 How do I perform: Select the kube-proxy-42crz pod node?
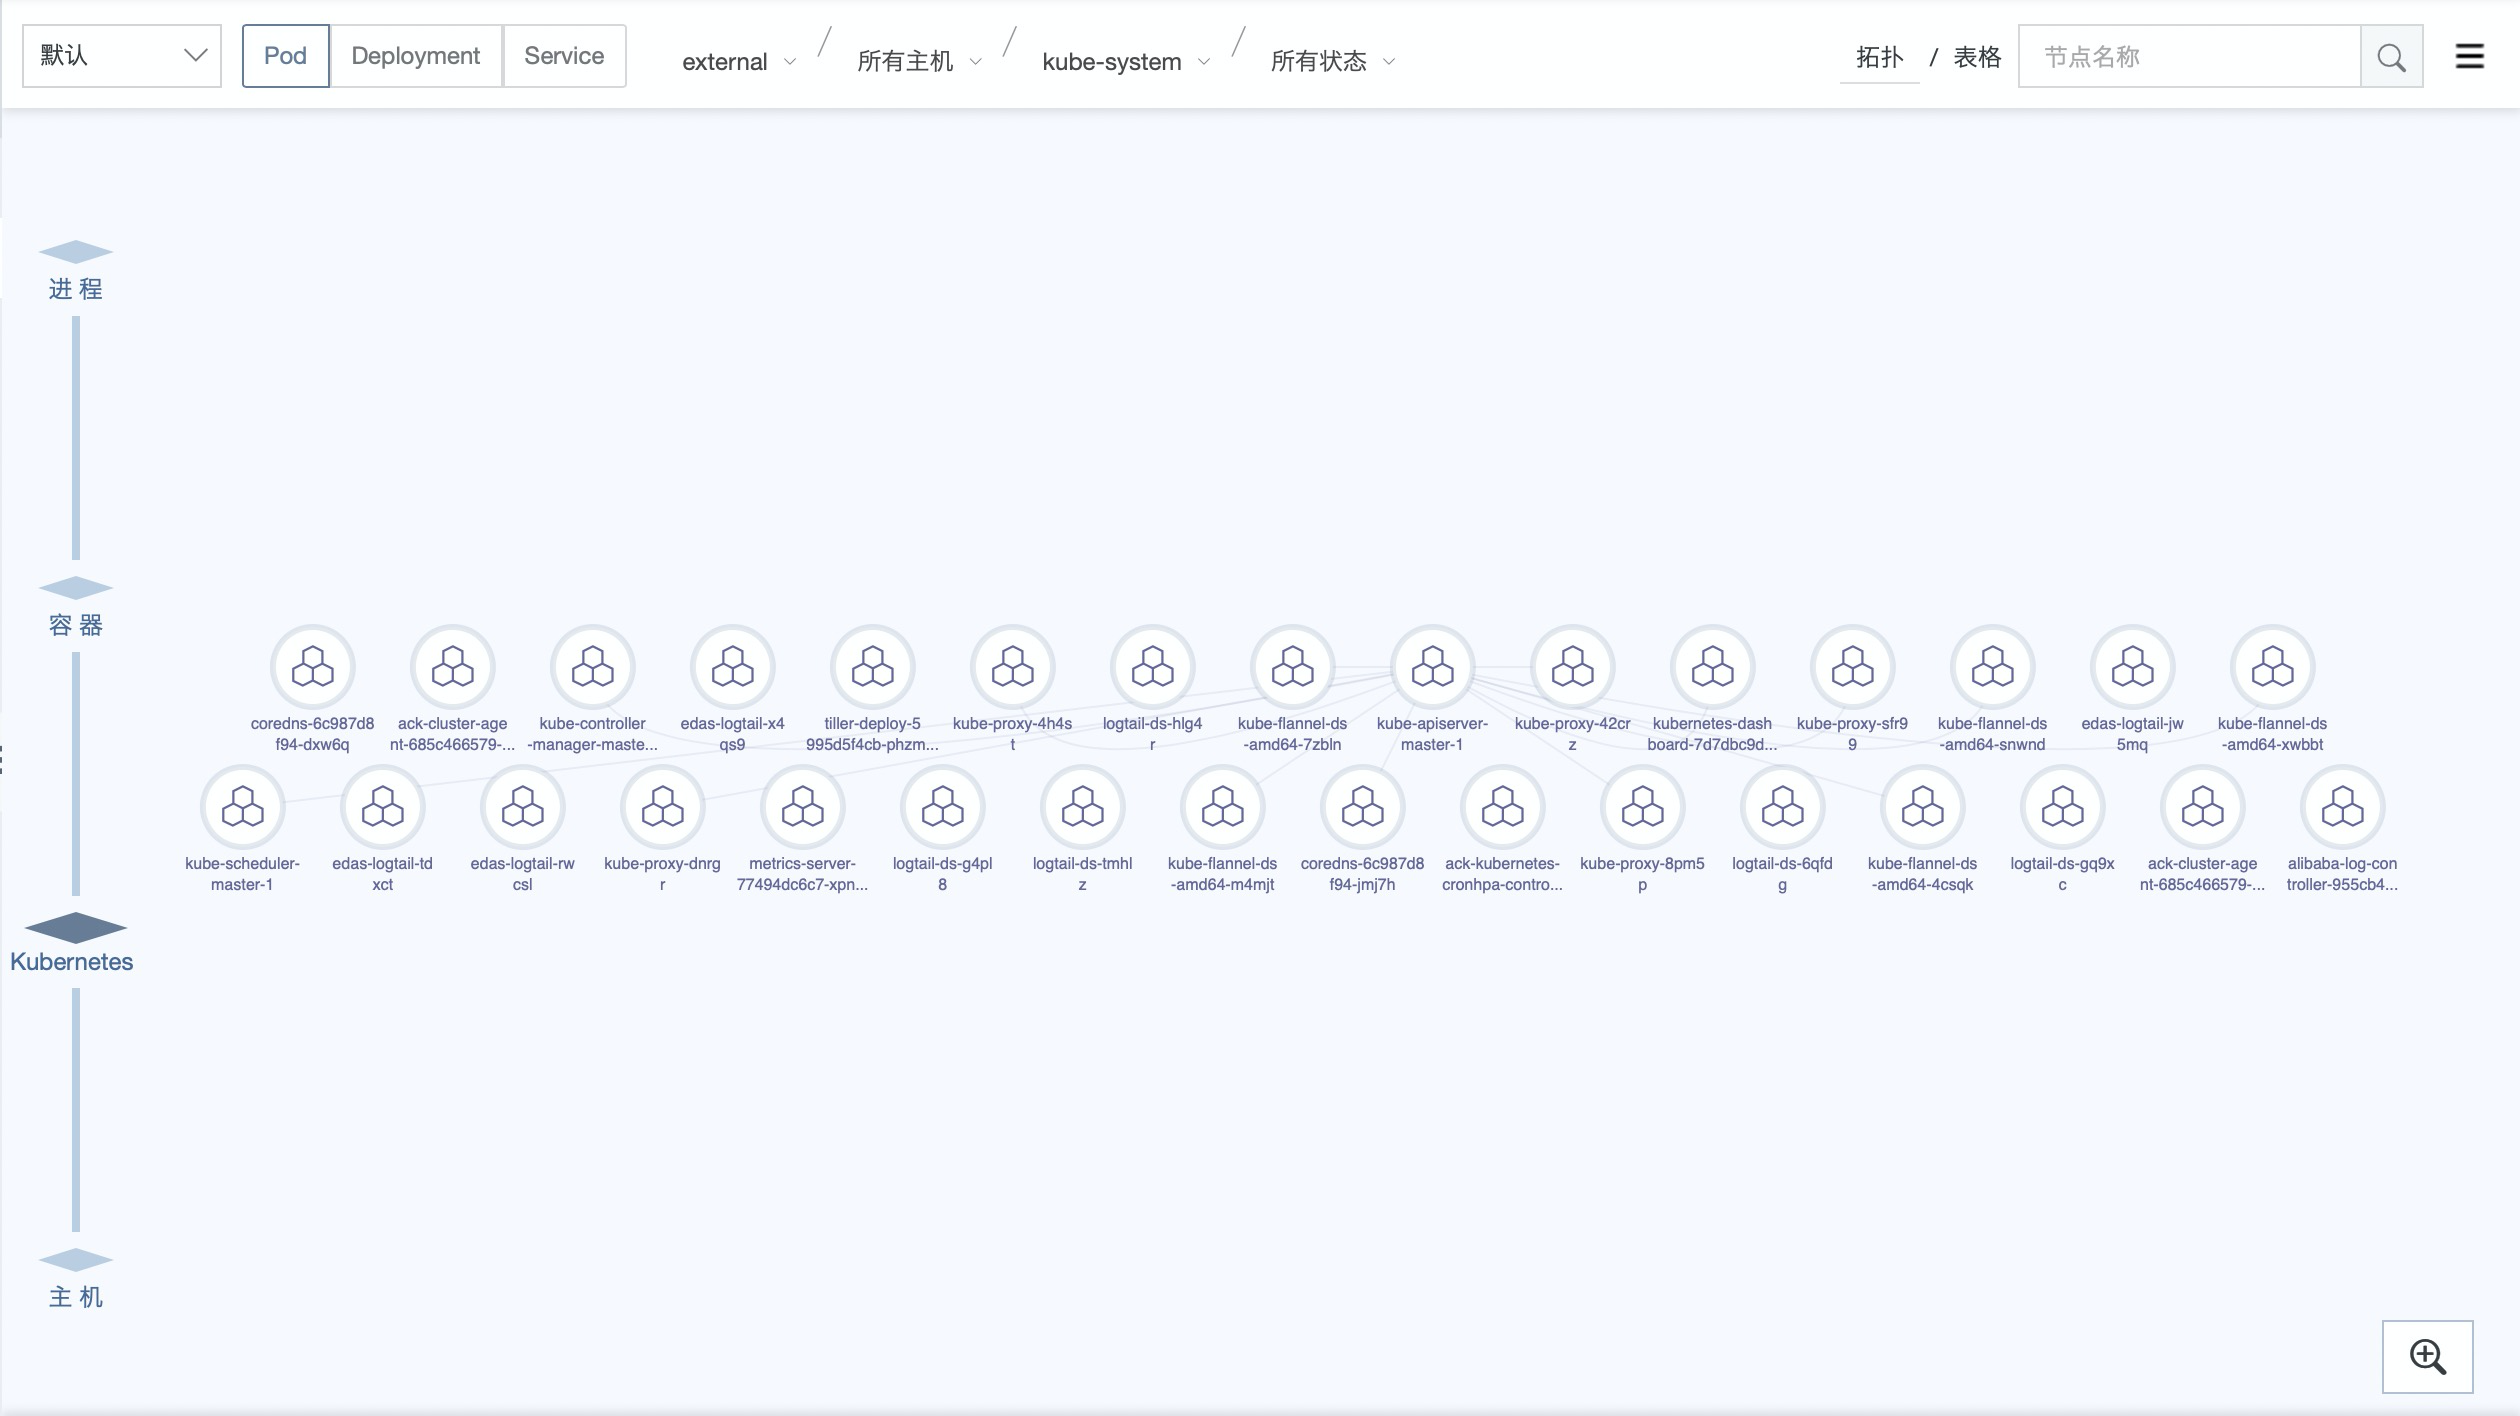[x=1573, y=667]
